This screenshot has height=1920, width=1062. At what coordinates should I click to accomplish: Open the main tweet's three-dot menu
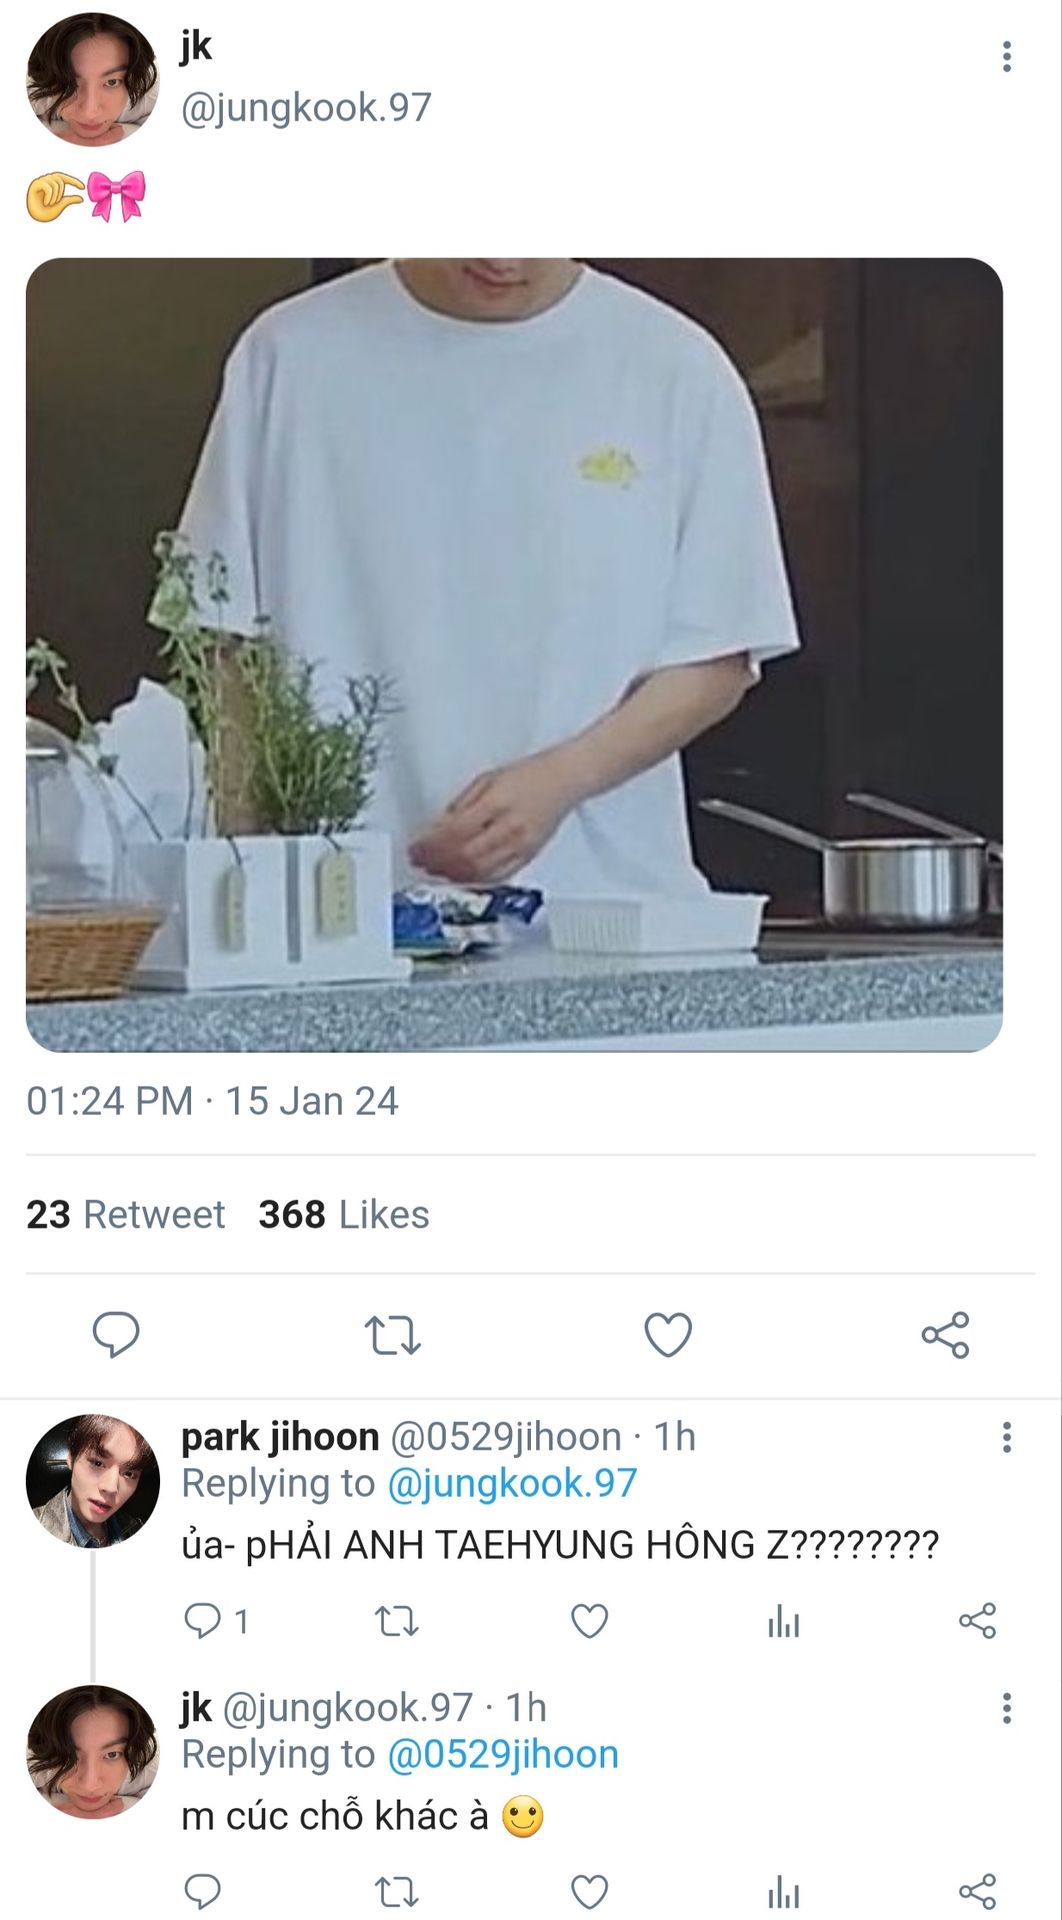[1006, 57]
